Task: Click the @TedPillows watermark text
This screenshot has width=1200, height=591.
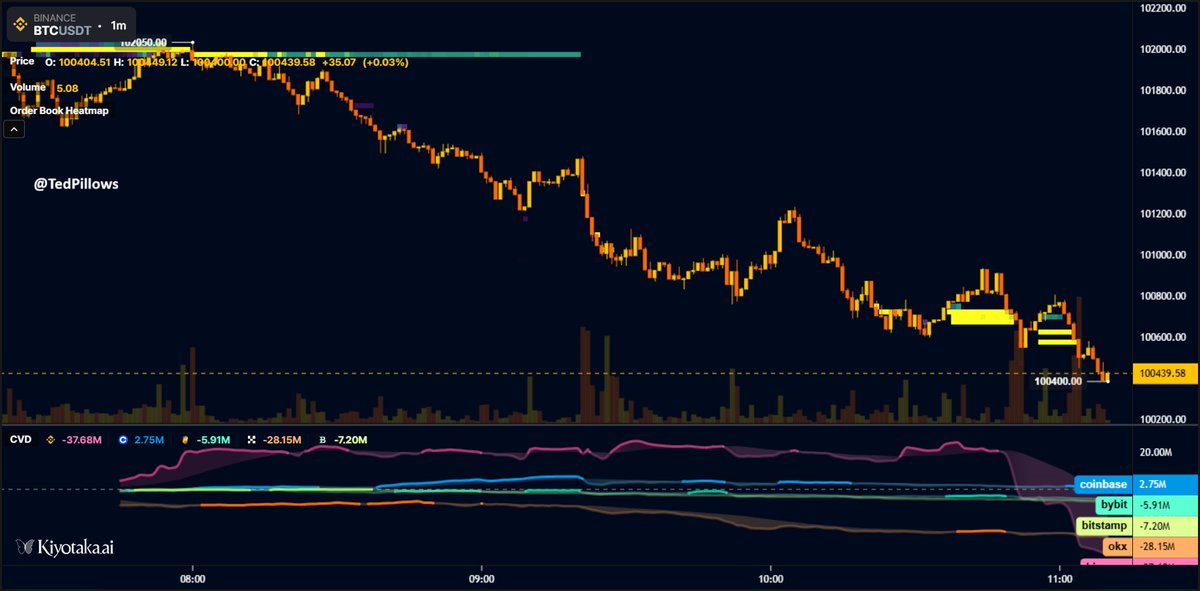Action: (75, 184)
